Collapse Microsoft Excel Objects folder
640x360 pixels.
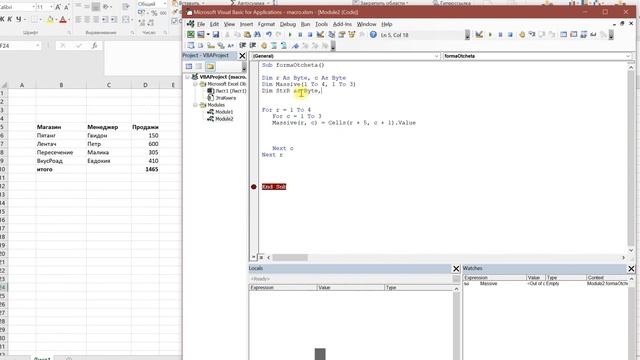point(195,84)
